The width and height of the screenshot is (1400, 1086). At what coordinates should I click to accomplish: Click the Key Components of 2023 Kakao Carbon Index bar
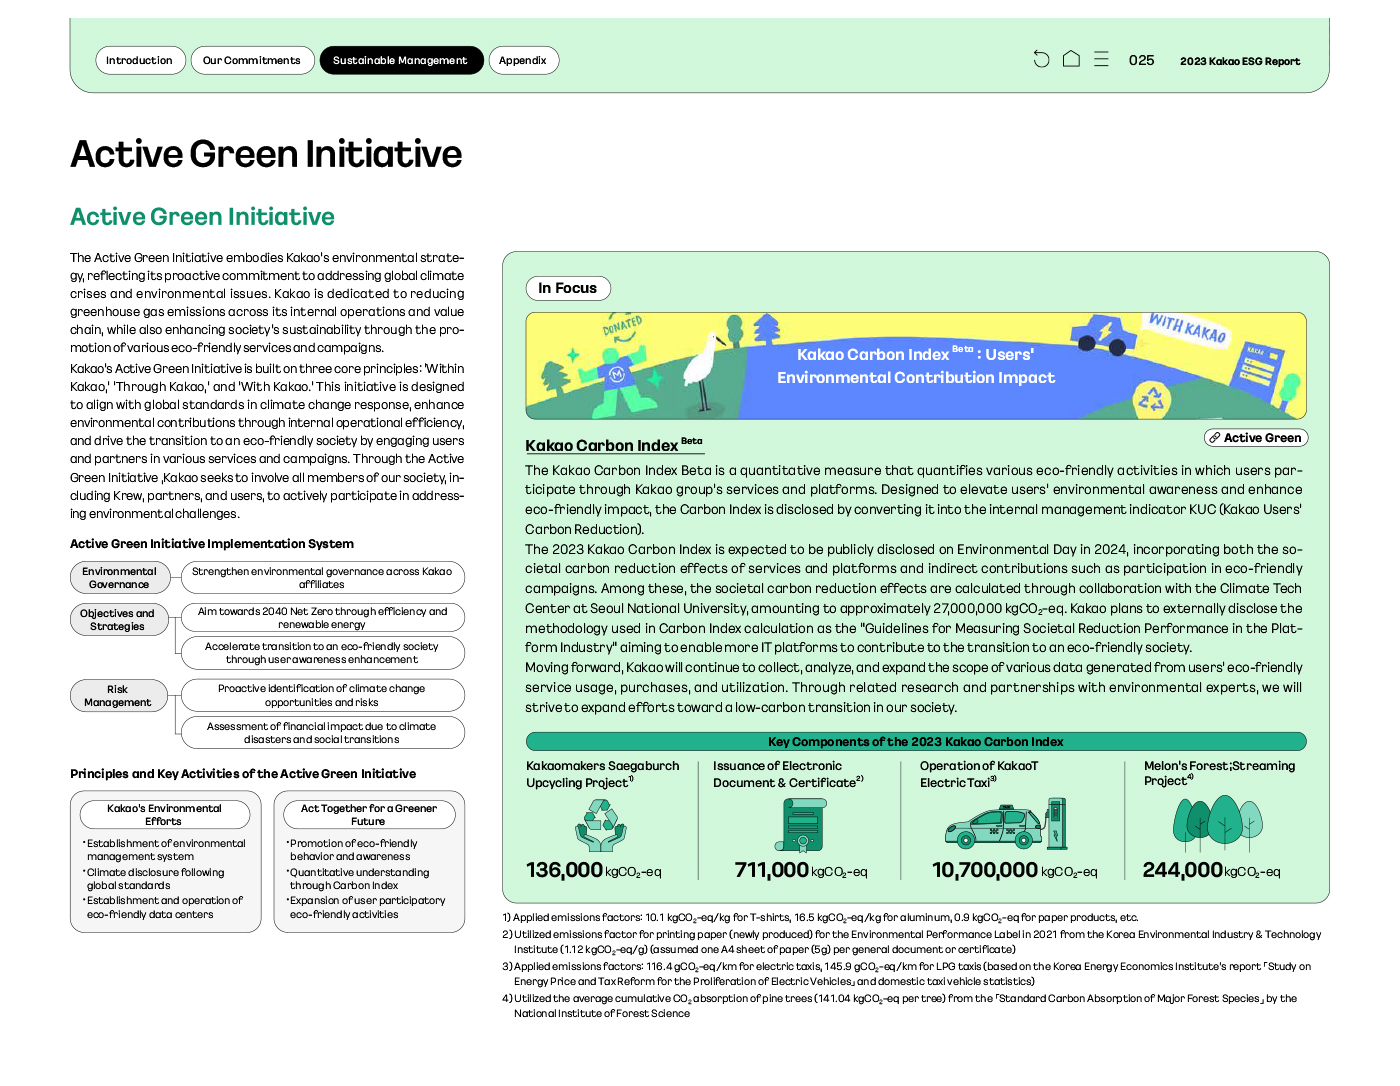(916, 742)
